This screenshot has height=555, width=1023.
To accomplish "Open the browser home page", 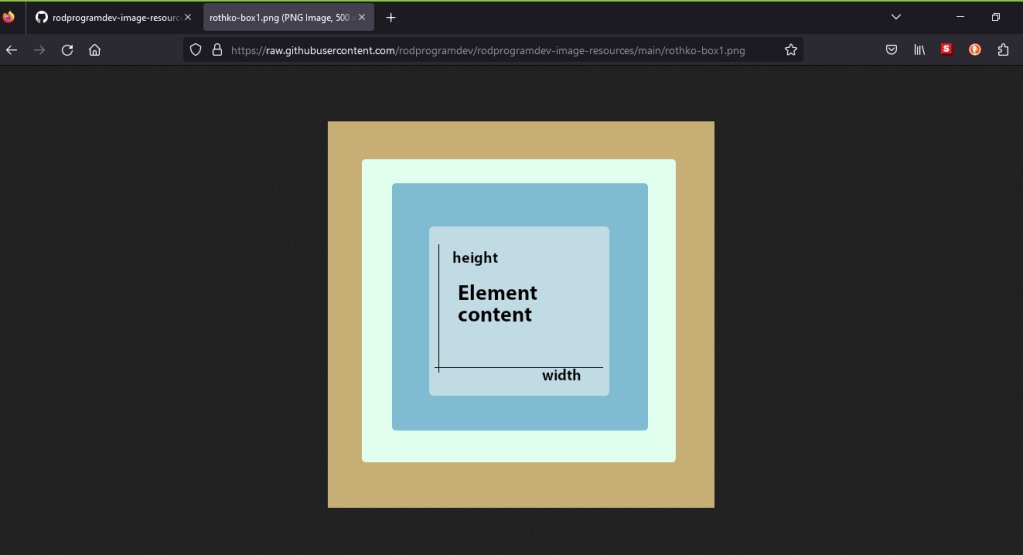I will point(95,50).
